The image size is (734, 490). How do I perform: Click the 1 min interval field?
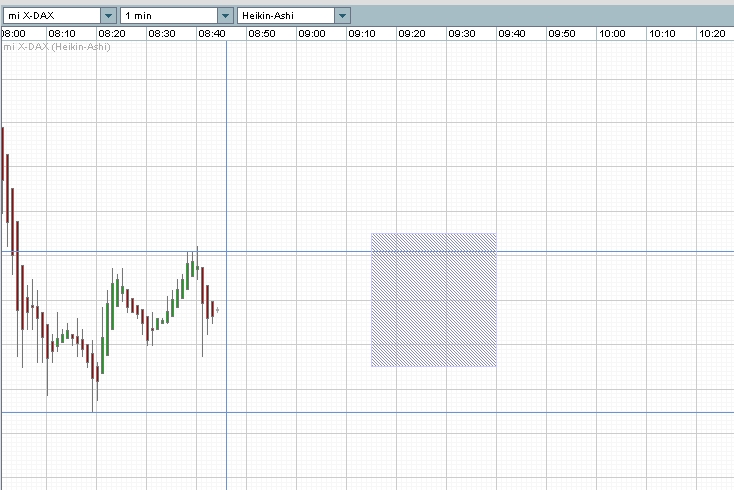click(x=169, y=16)
